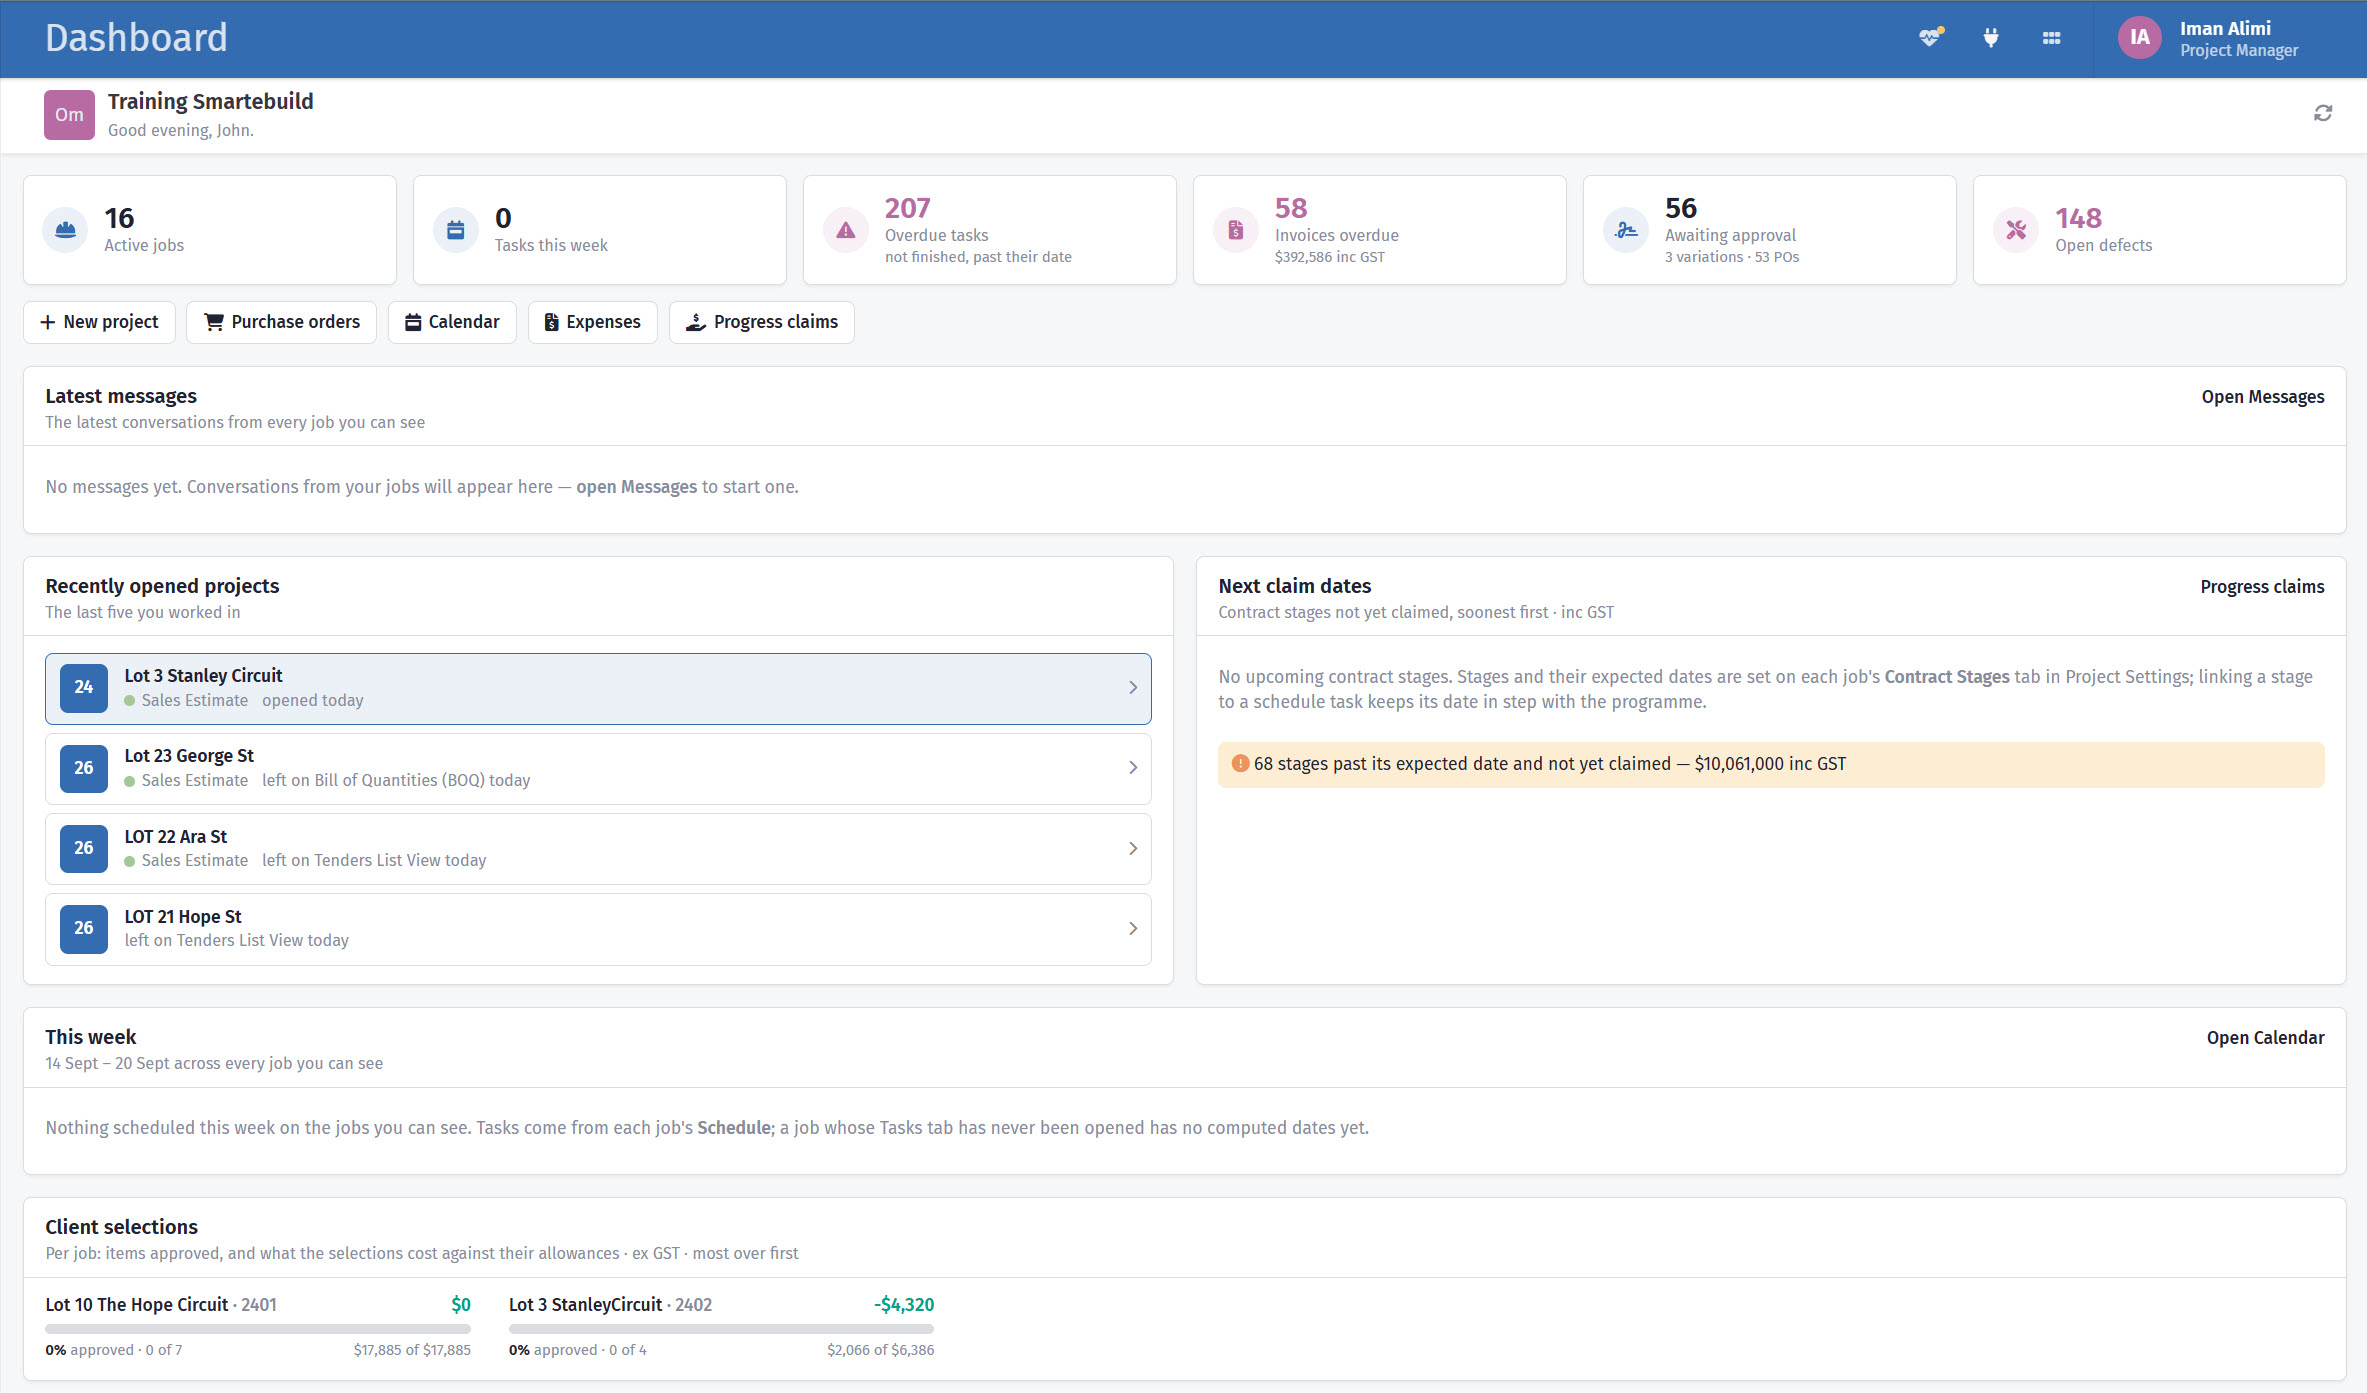Refresh the dashboard with the reload icon

tap(2323, 113)
